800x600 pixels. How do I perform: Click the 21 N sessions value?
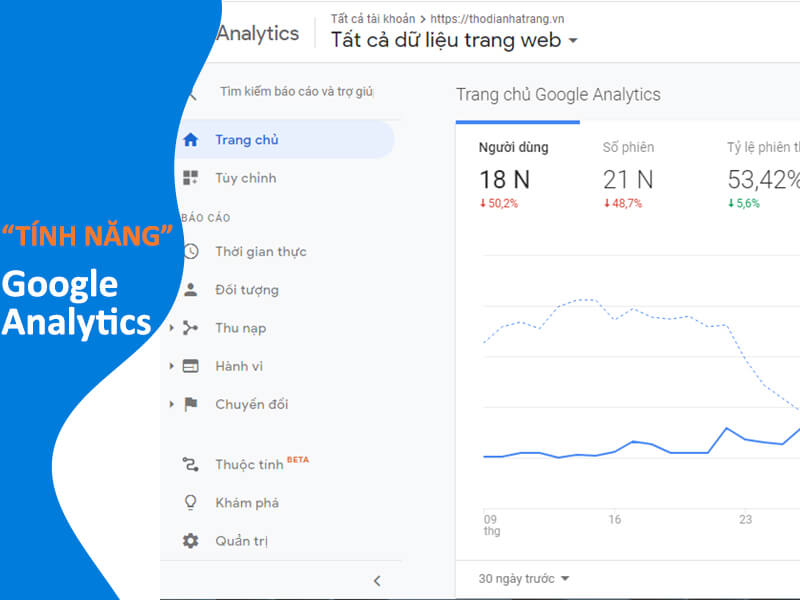[628, 180]
